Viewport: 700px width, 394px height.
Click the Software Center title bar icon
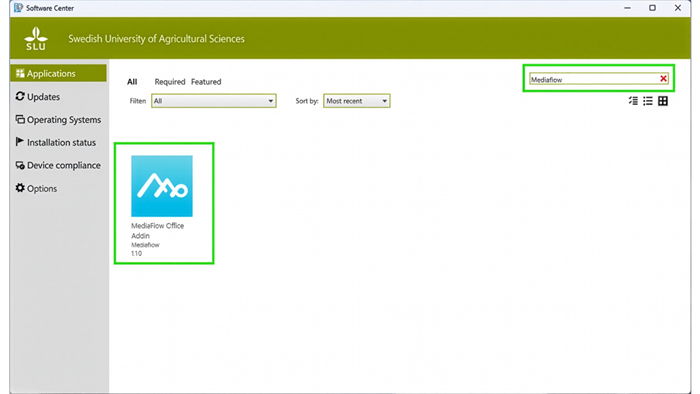tap(18, 8)
